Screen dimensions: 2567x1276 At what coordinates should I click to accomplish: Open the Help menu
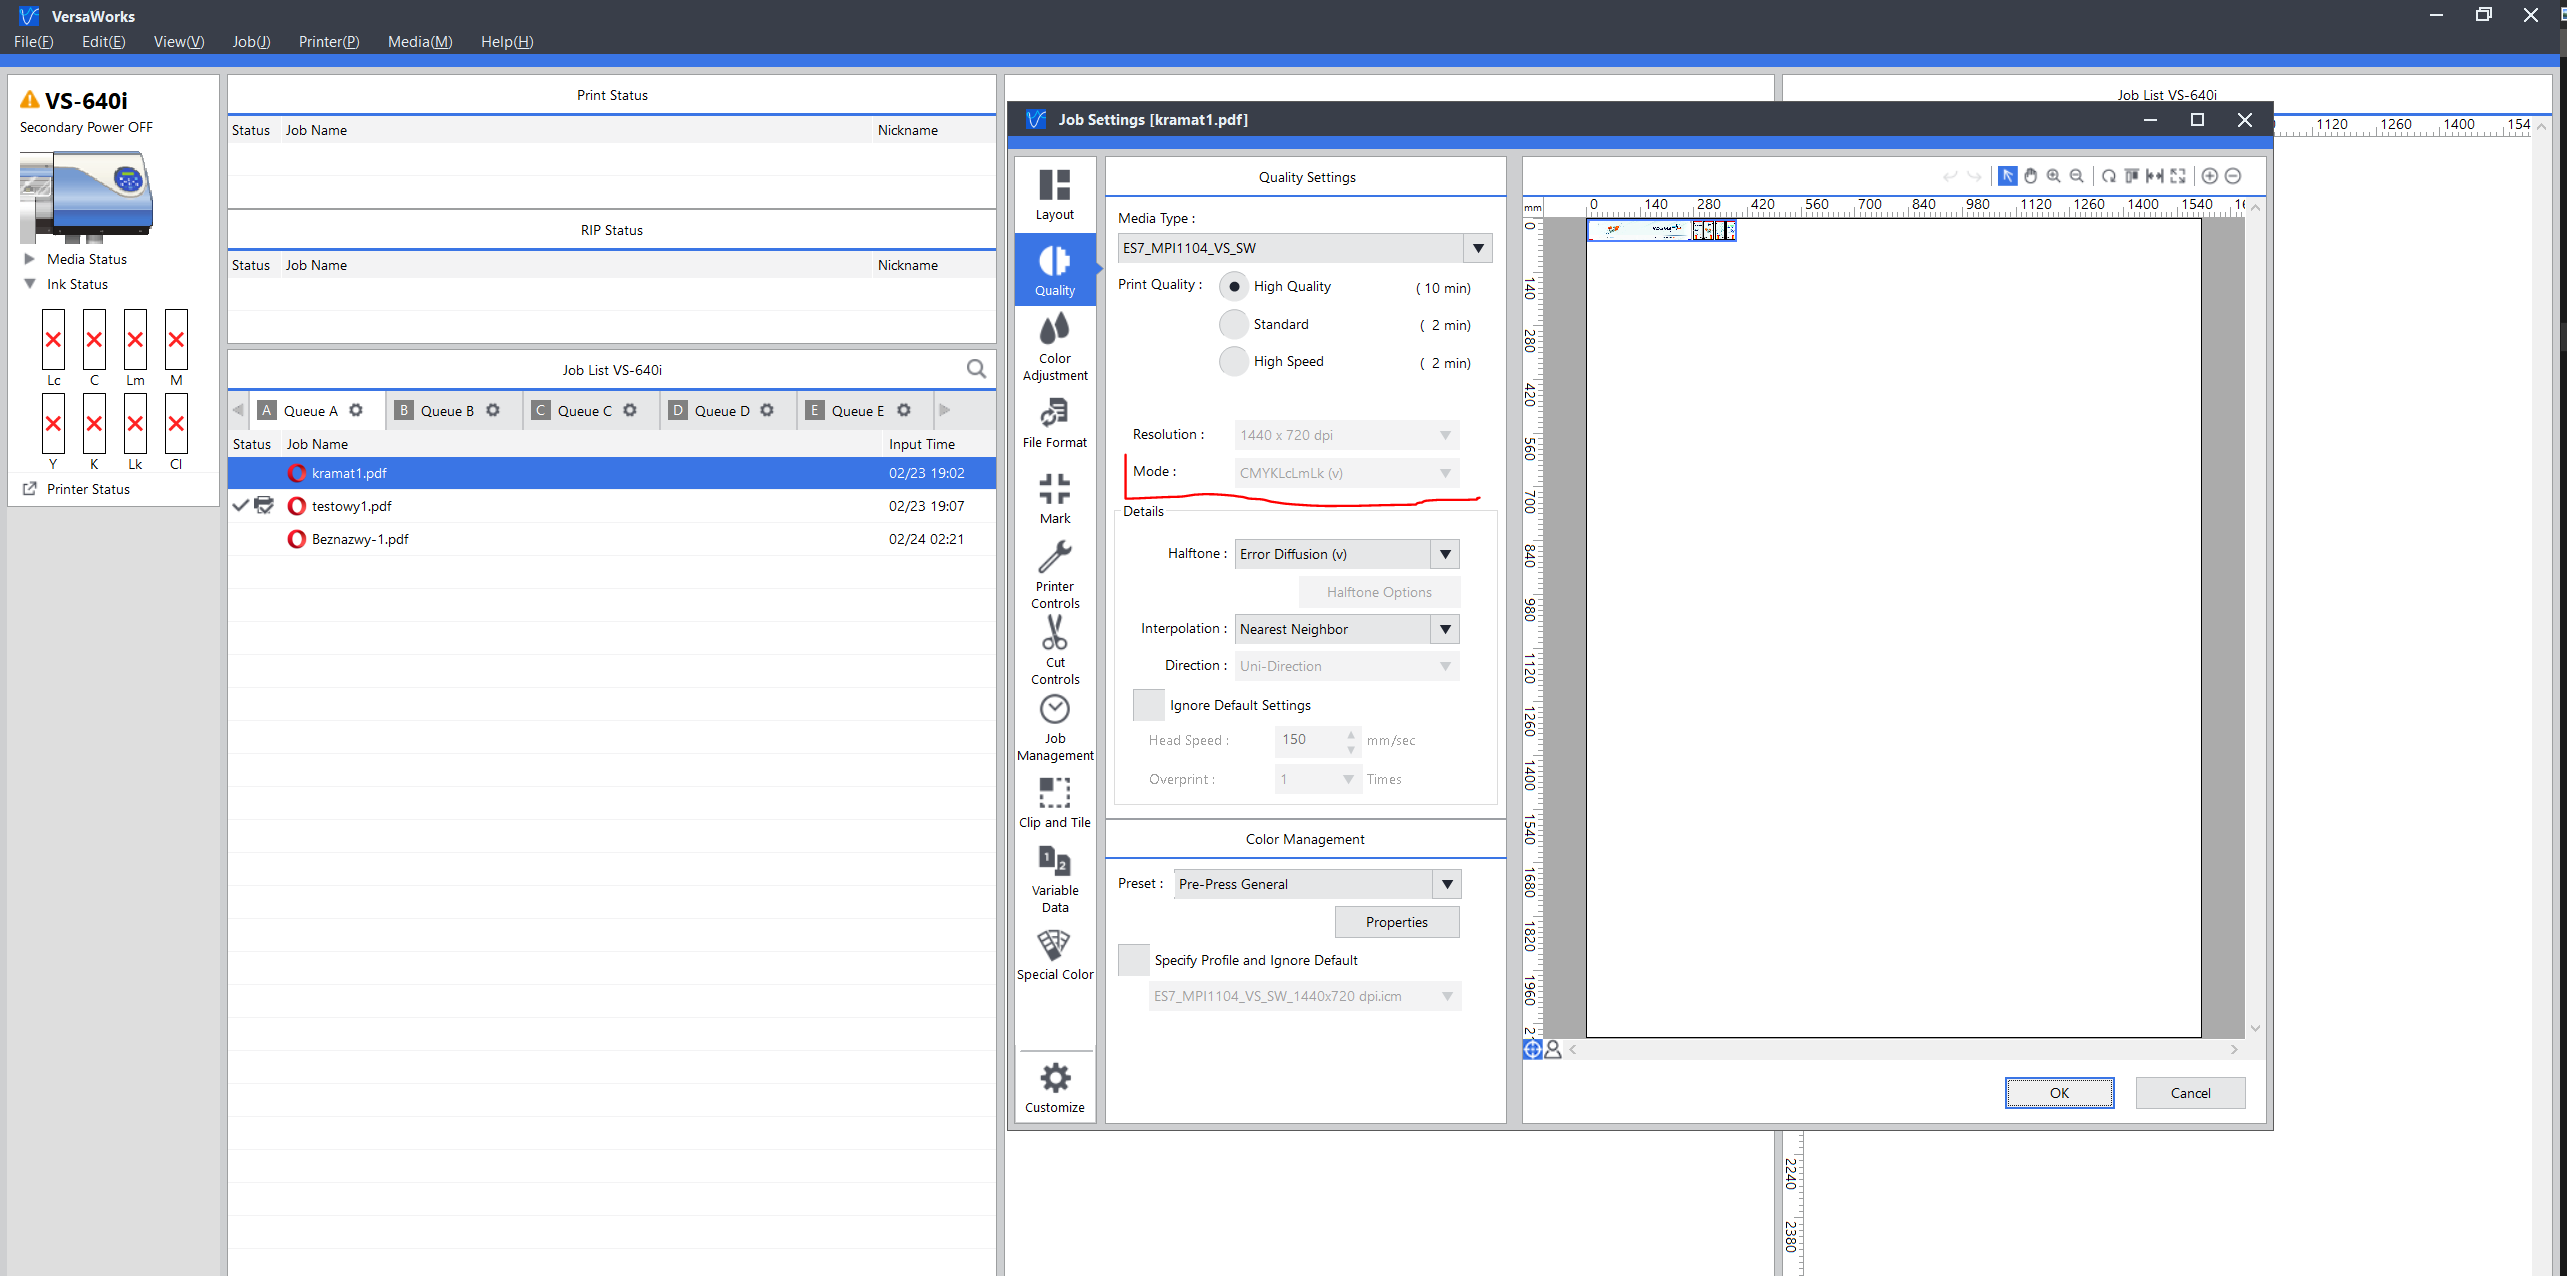pos(507,42)
